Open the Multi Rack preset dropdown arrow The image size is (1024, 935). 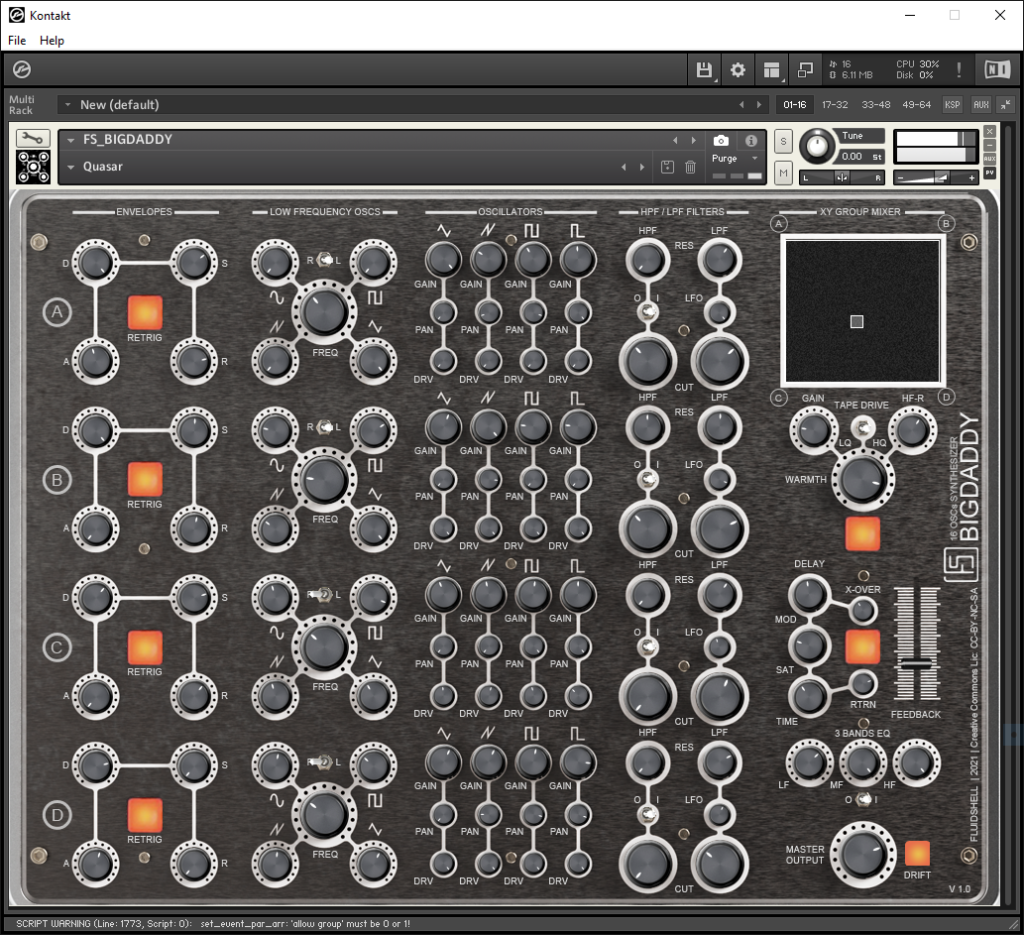[67, 104]
